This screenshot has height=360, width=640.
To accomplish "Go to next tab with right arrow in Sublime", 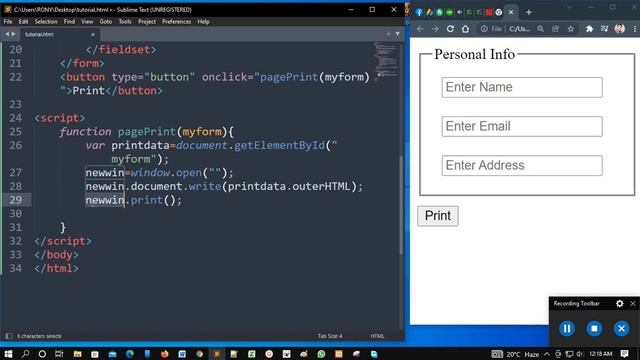I will click(13, 34).
